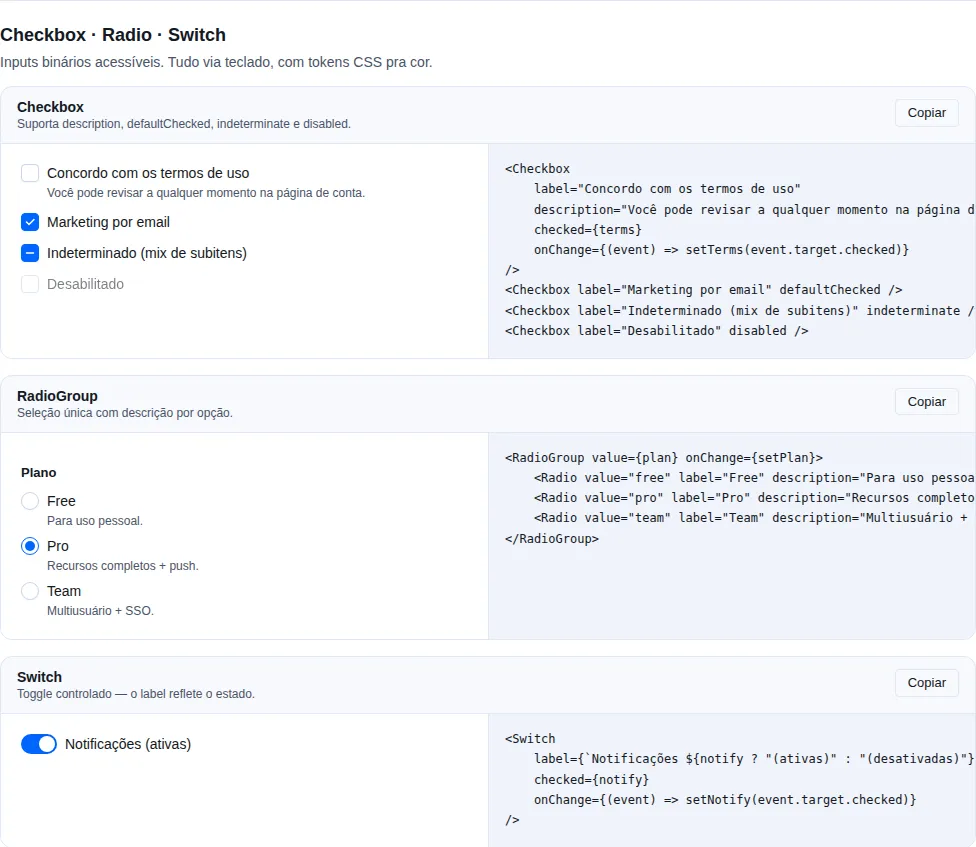This screenshot has width=976, height=847.
Task: Click the 'RadioGroup' section title
Action: (x=57, y=396)
